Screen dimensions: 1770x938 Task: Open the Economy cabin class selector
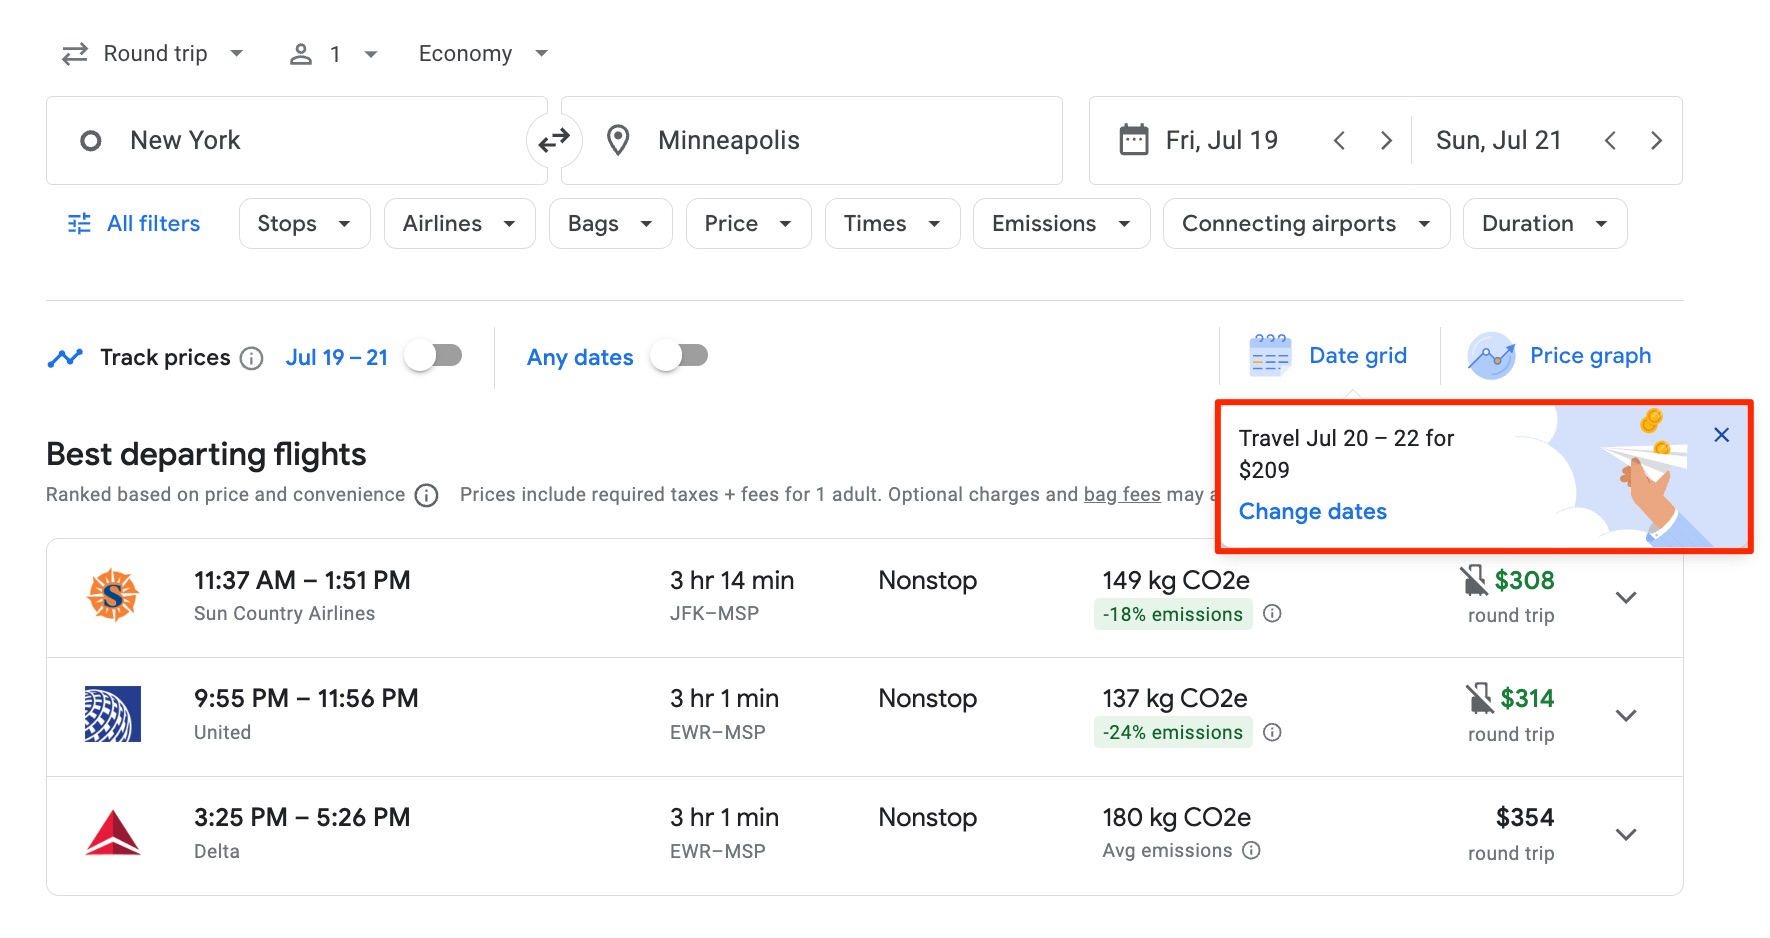click(x=481, y=53)
